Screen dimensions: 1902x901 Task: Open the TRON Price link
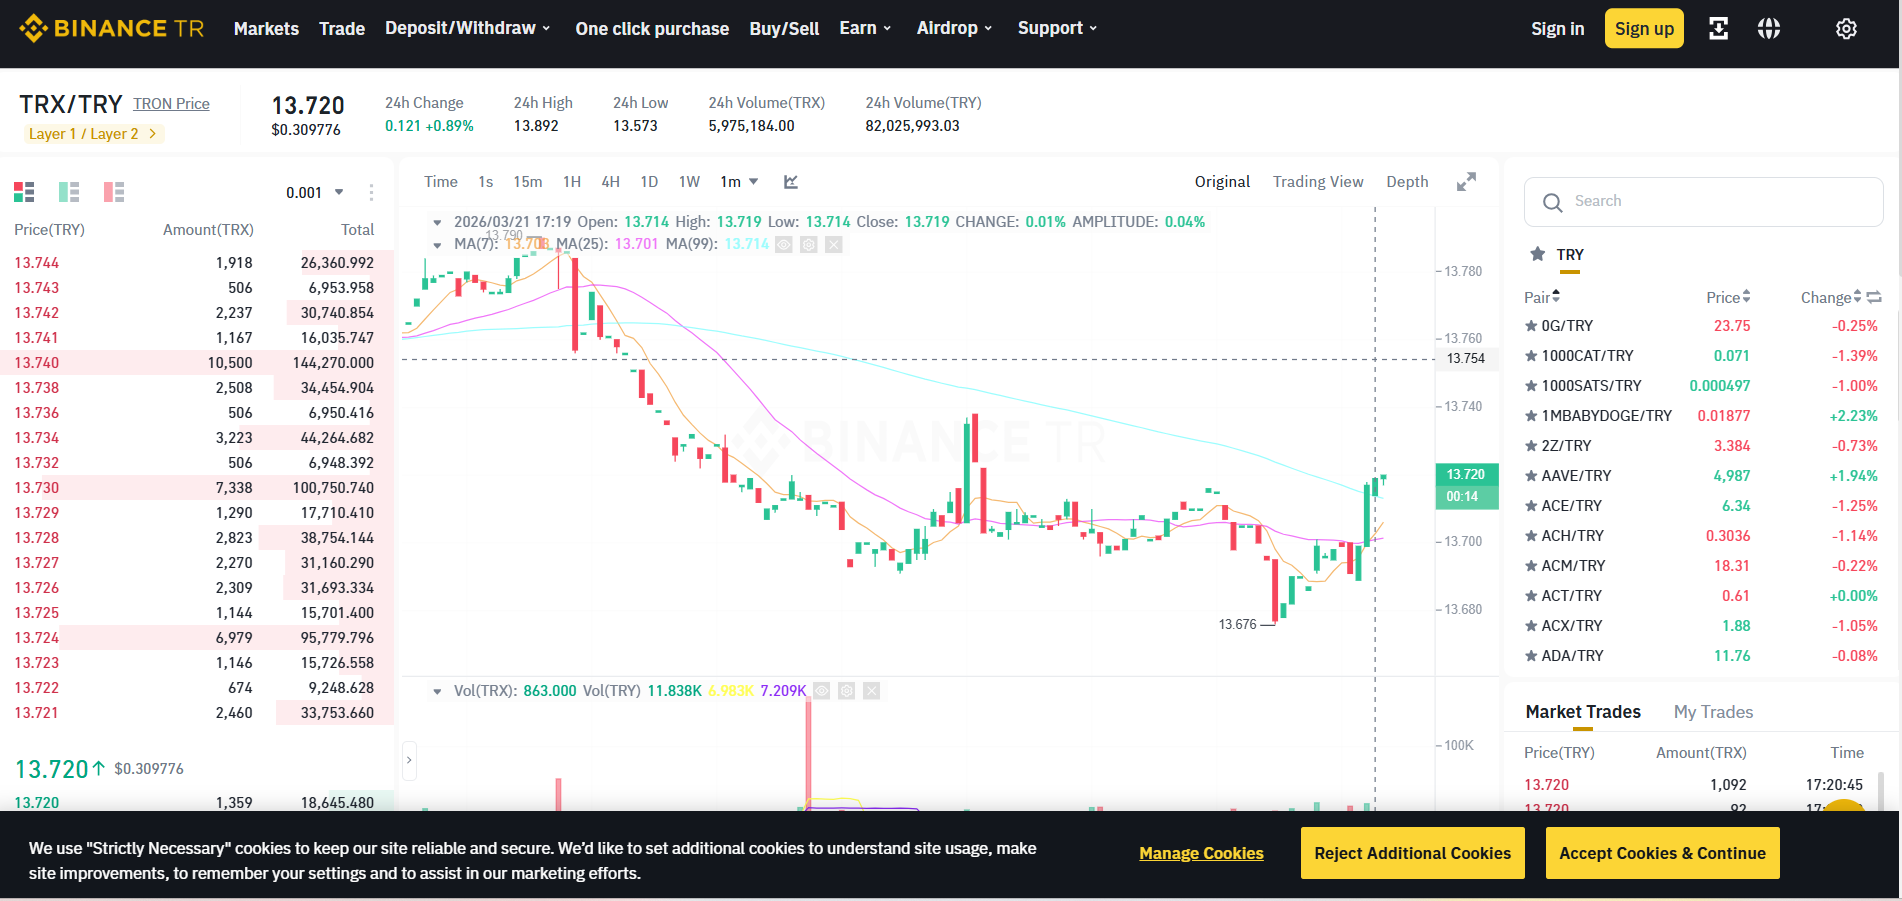[171, 104]
